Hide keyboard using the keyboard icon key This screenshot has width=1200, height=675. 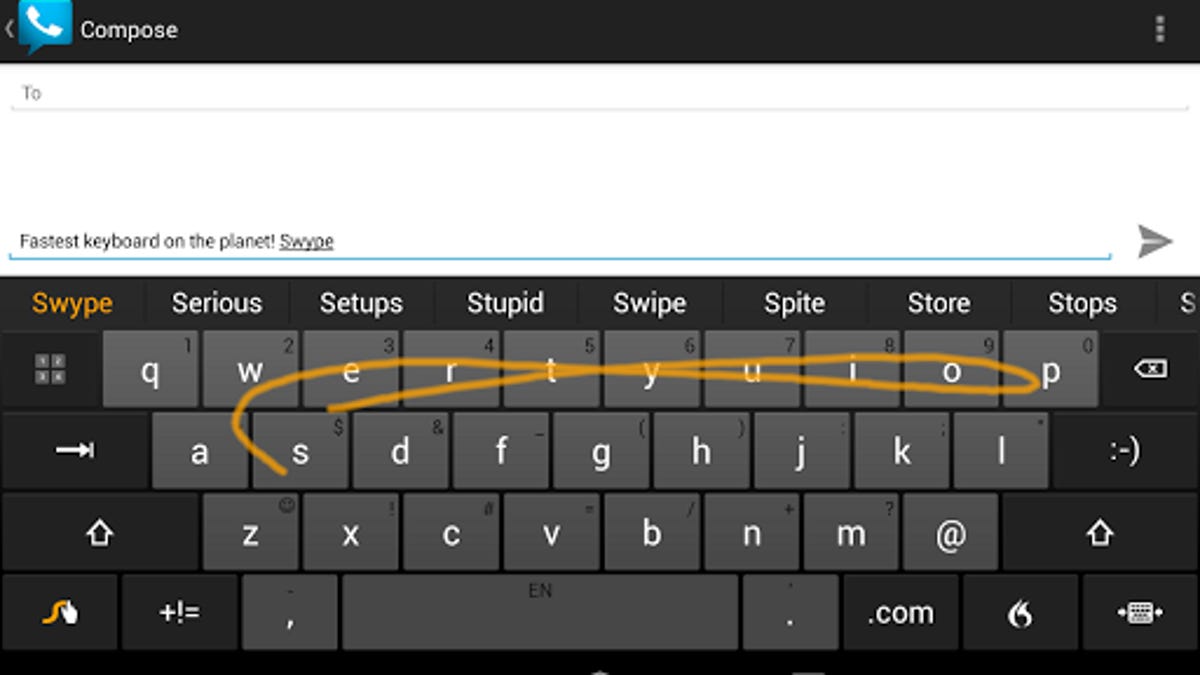(1141, 613)
